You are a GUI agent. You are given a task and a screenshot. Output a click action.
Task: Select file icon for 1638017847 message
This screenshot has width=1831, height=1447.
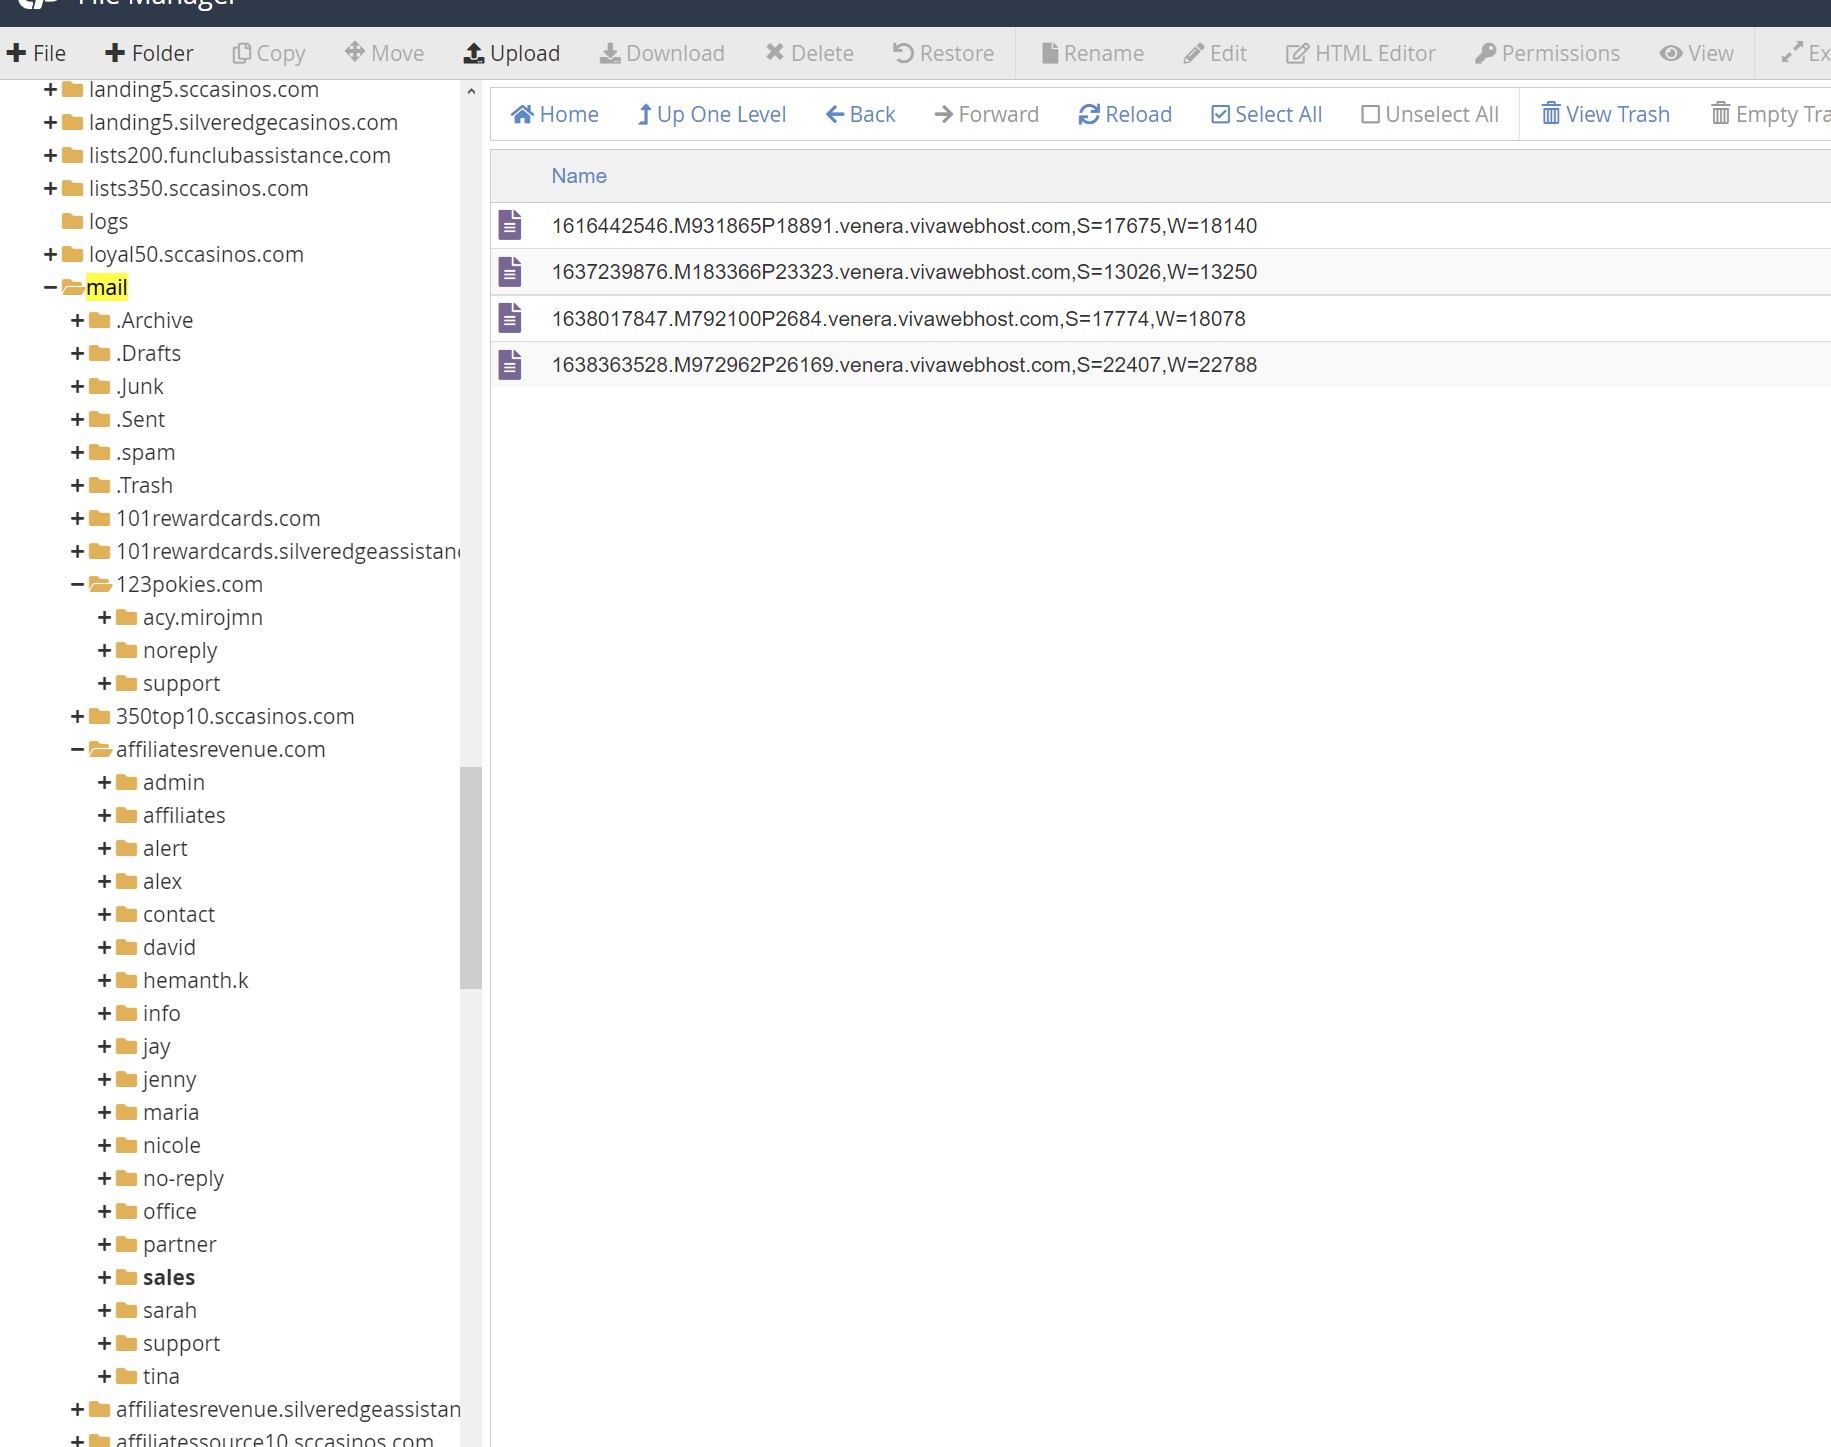(510, 318)
